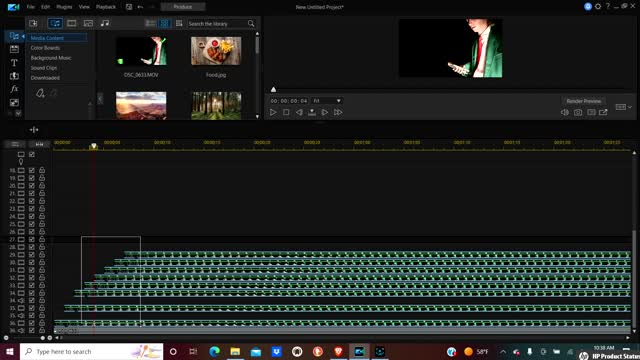Take a snapshot with camera icon
This screenshot has width=640, height=360.
click(578, 112)
